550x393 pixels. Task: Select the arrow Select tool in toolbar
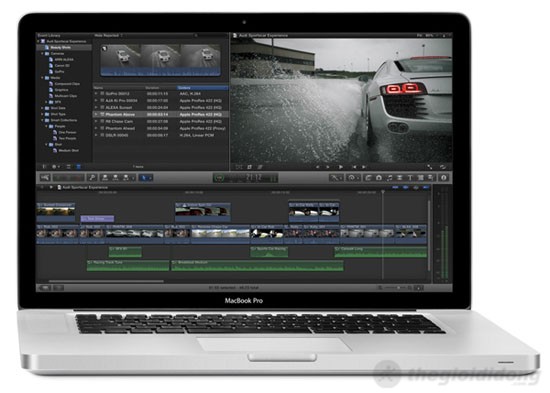143,178
